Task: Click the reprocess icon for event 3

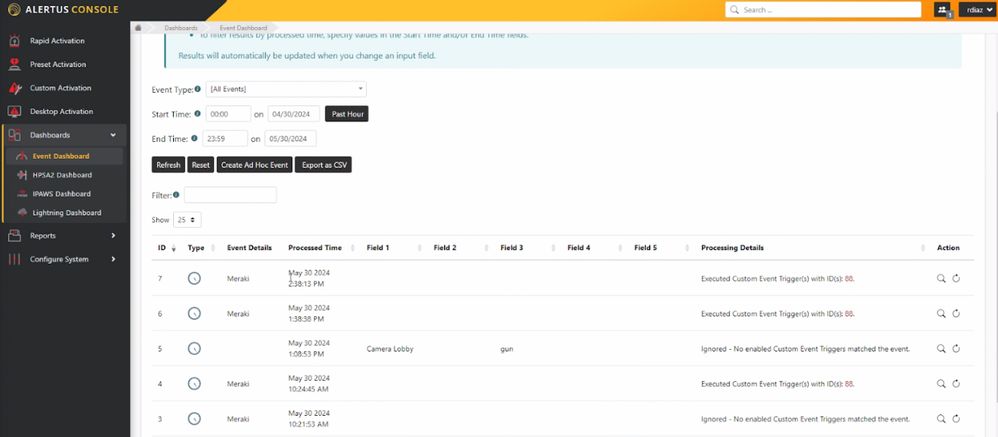Action: (x=956, y=418)
